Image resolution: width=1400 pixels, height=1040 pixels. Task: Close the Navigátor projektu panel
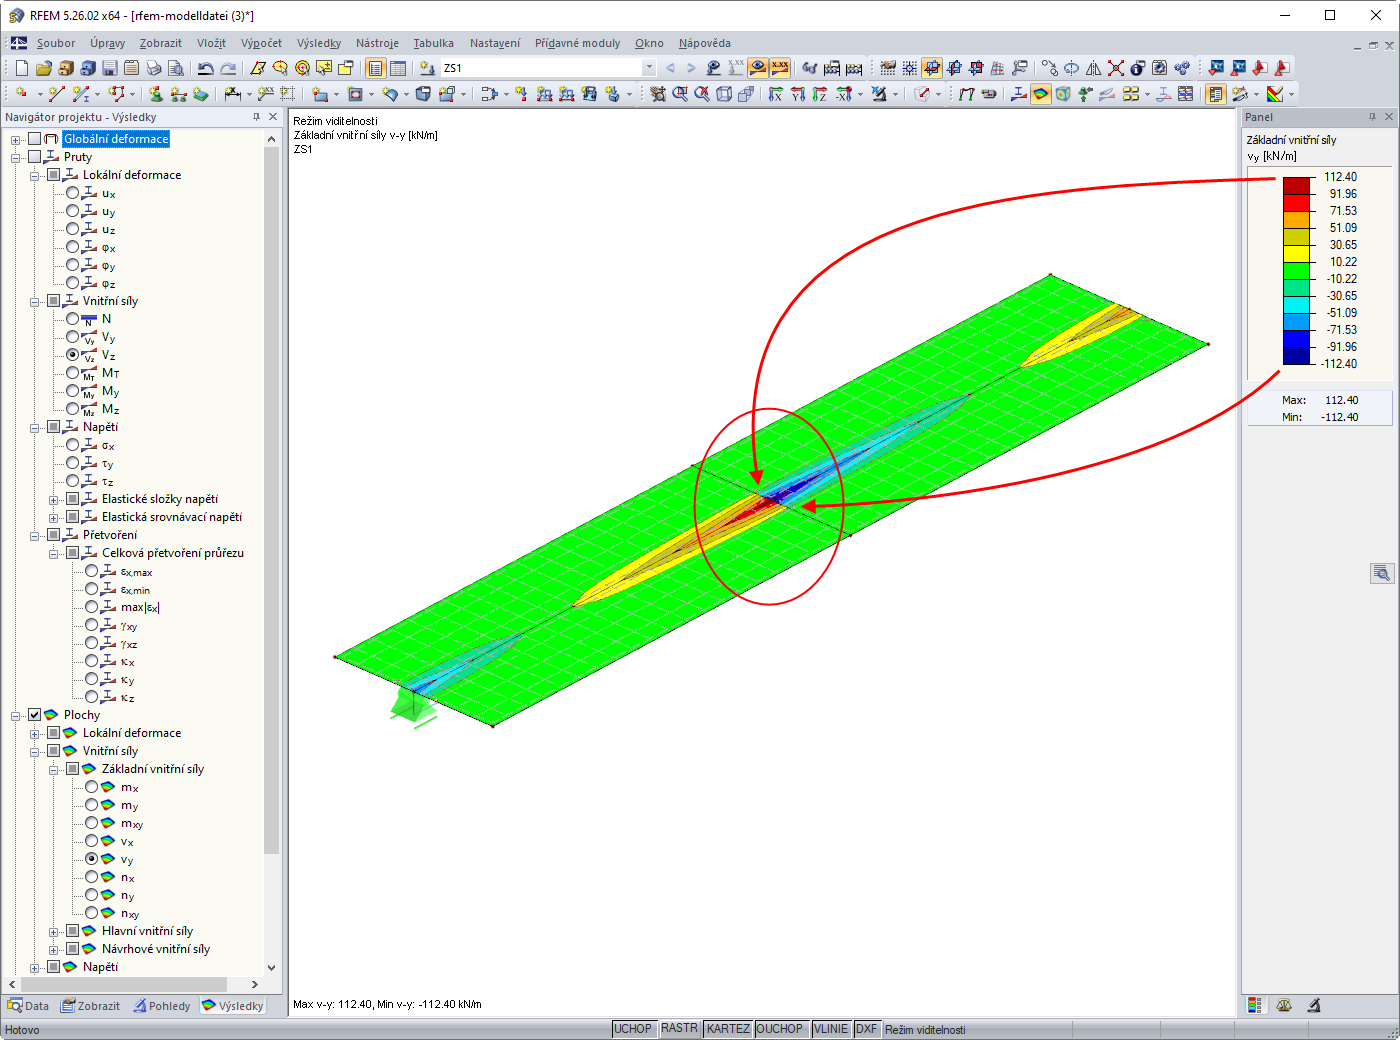tap(273, 117)
